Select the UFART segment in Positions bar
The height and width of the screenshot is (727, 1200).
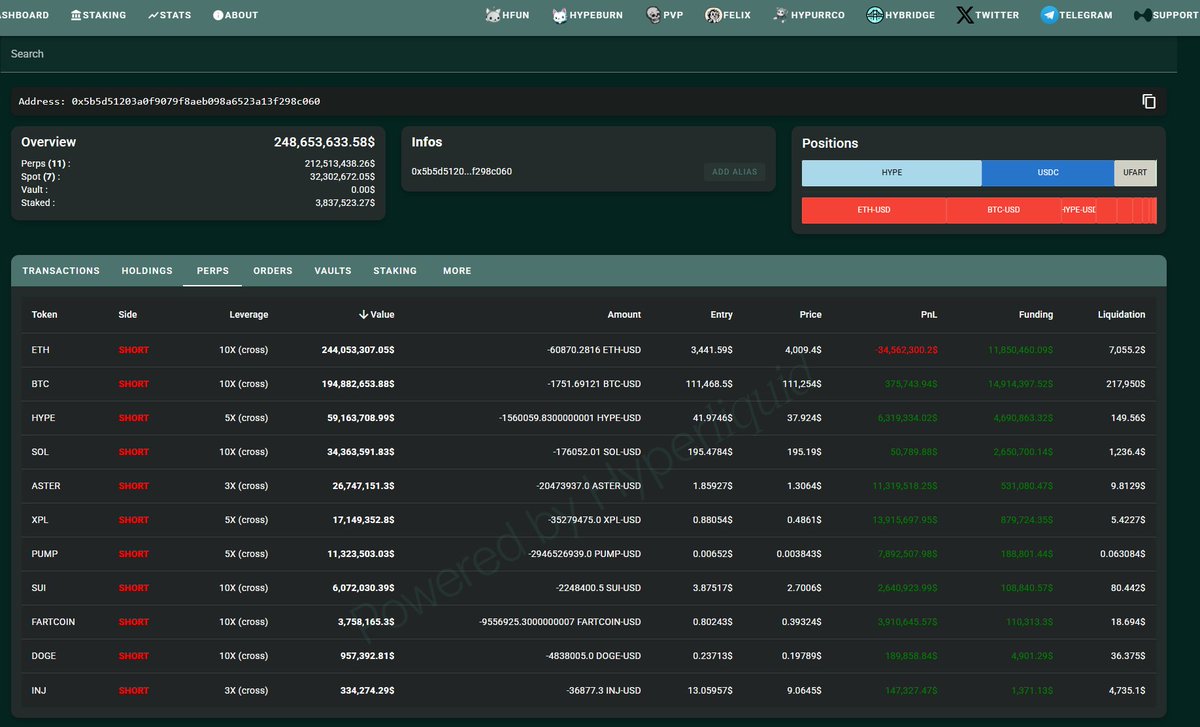pyautogui.click(x=1135, y=173)
